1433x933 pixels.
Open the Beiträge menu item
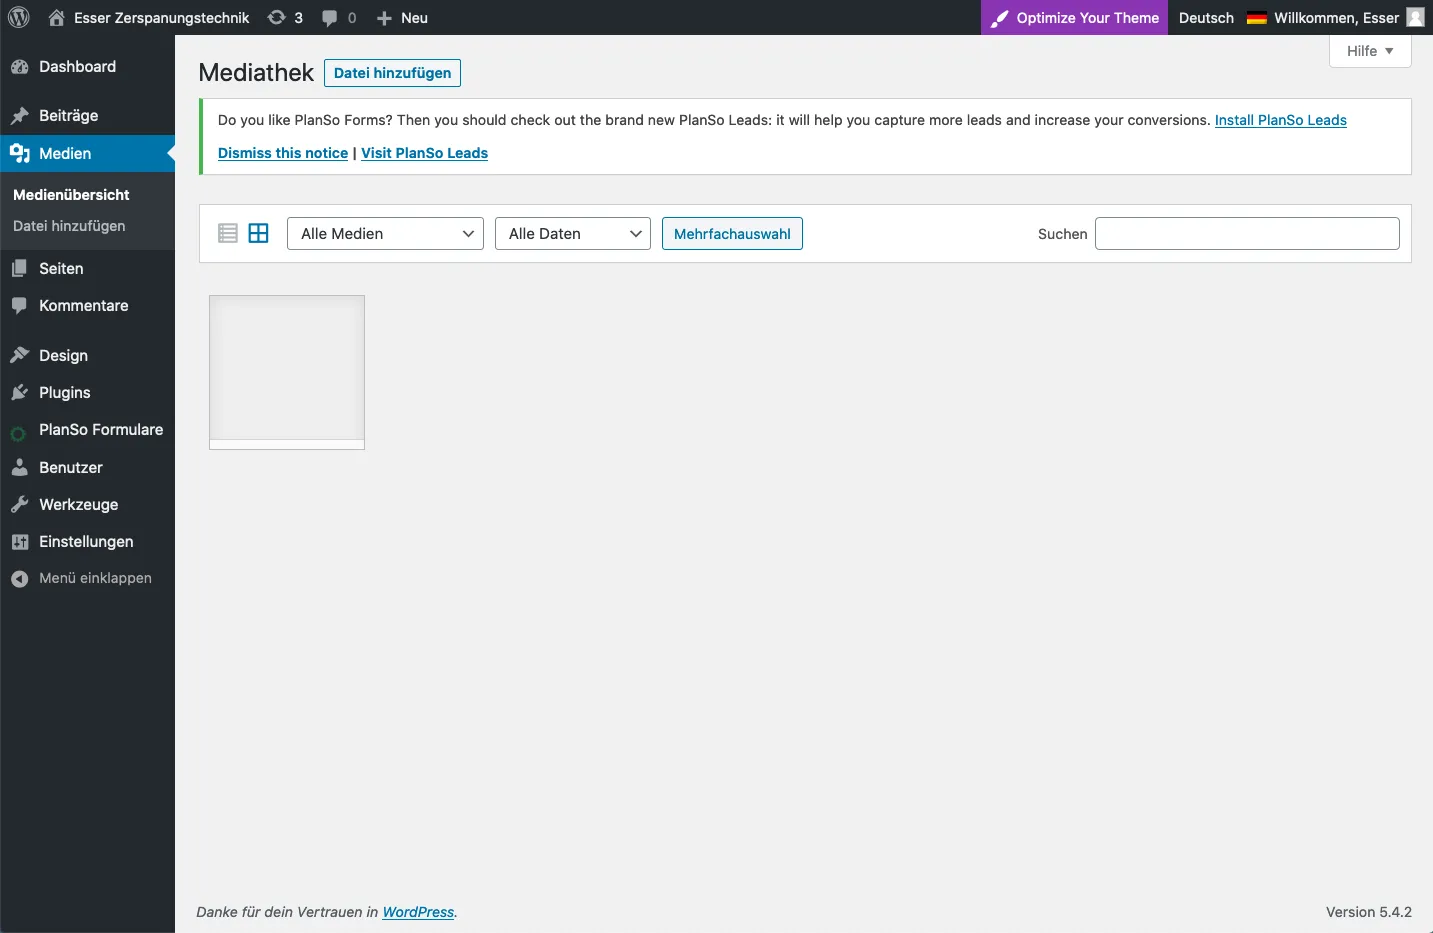[87, 116]
